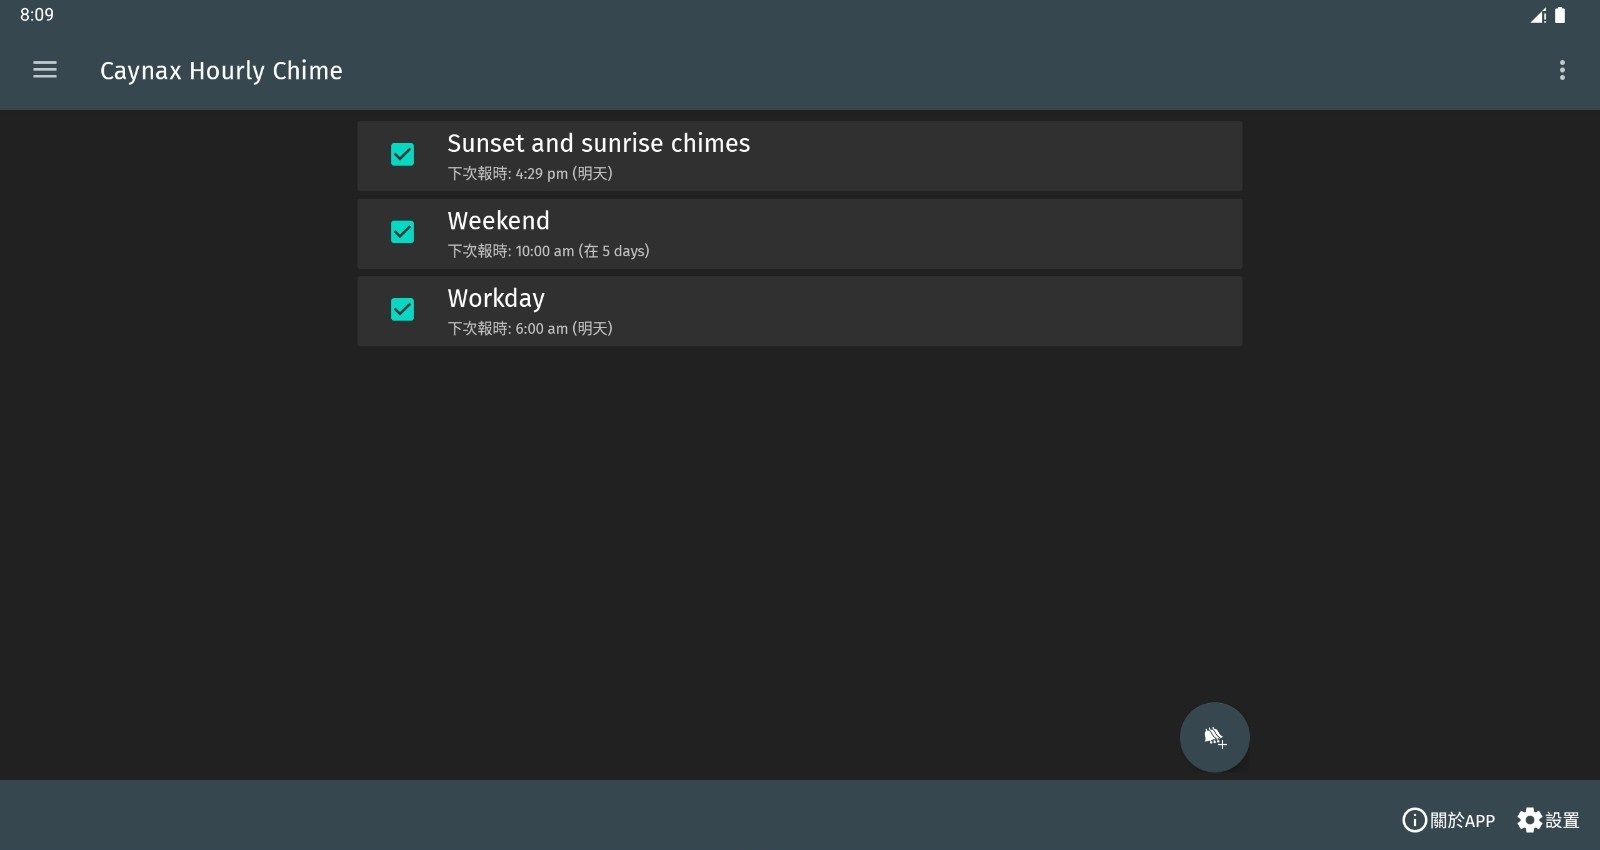Tap the Caynax Hourly Chime title
The height and width of the screenshot is (850, 1600).
(221, 71)
